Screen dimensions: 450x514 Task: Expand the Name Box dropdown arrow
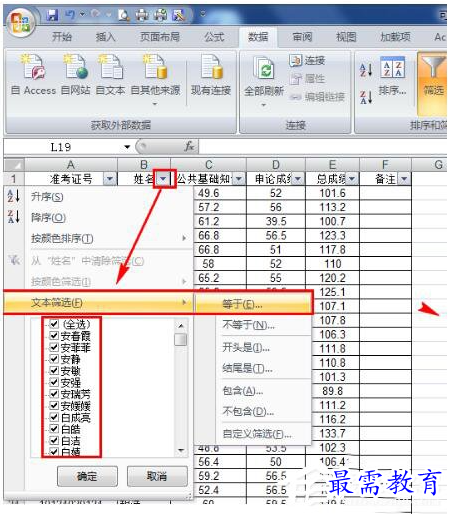127,147
